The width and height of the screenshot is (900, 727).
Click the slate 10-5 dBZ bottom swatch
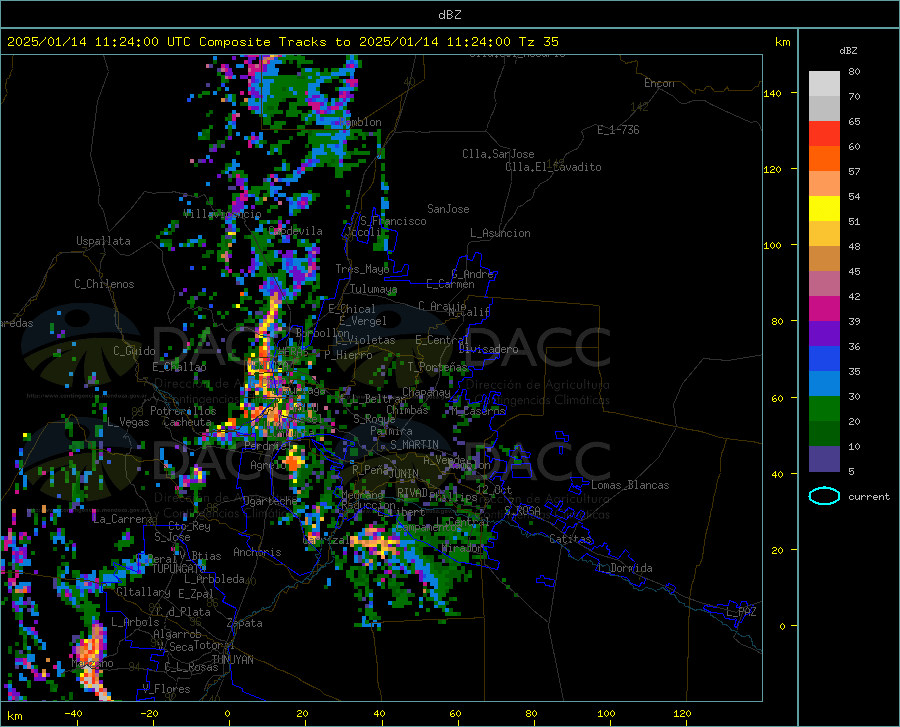tap(824, 459)
